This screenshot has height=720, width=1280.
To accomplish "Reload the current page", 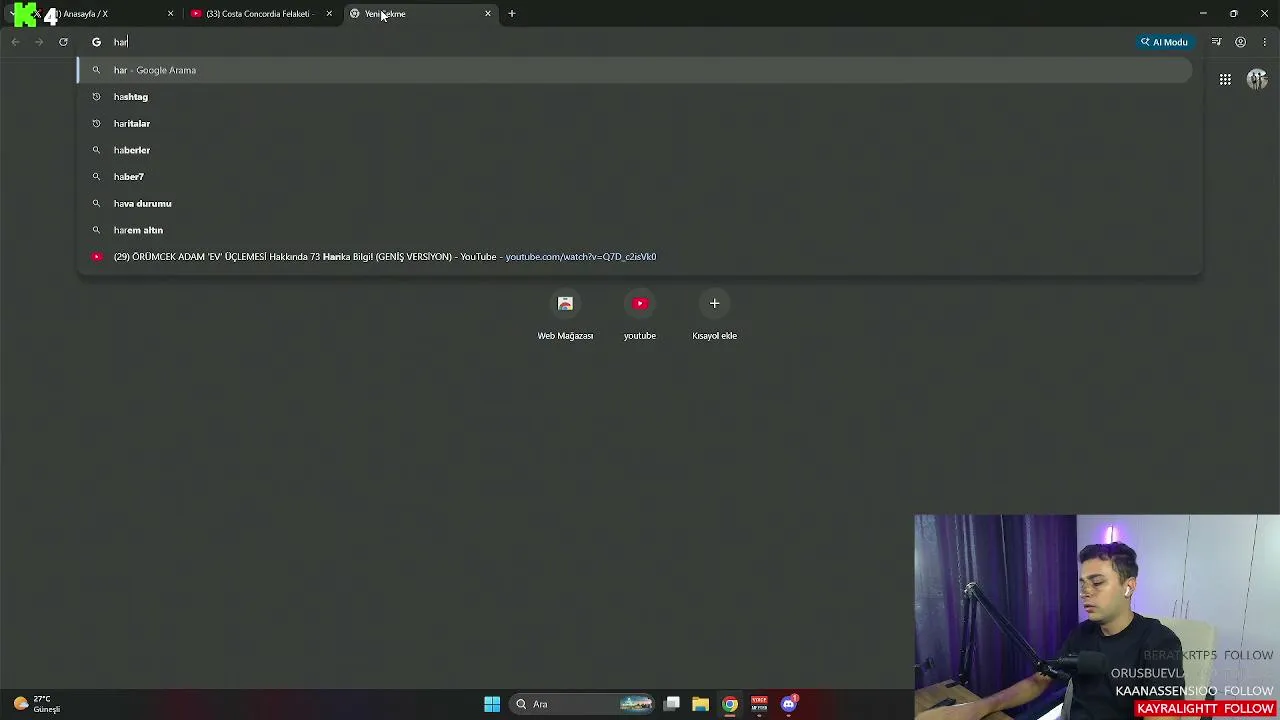I will [63, 42].
